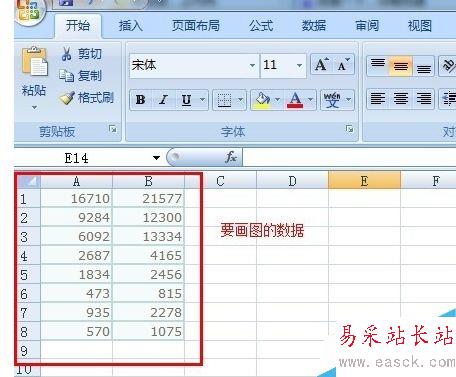This screenshot has height=377, width=456.
Task: Select cell containing 2278
Action: (149, 313)
